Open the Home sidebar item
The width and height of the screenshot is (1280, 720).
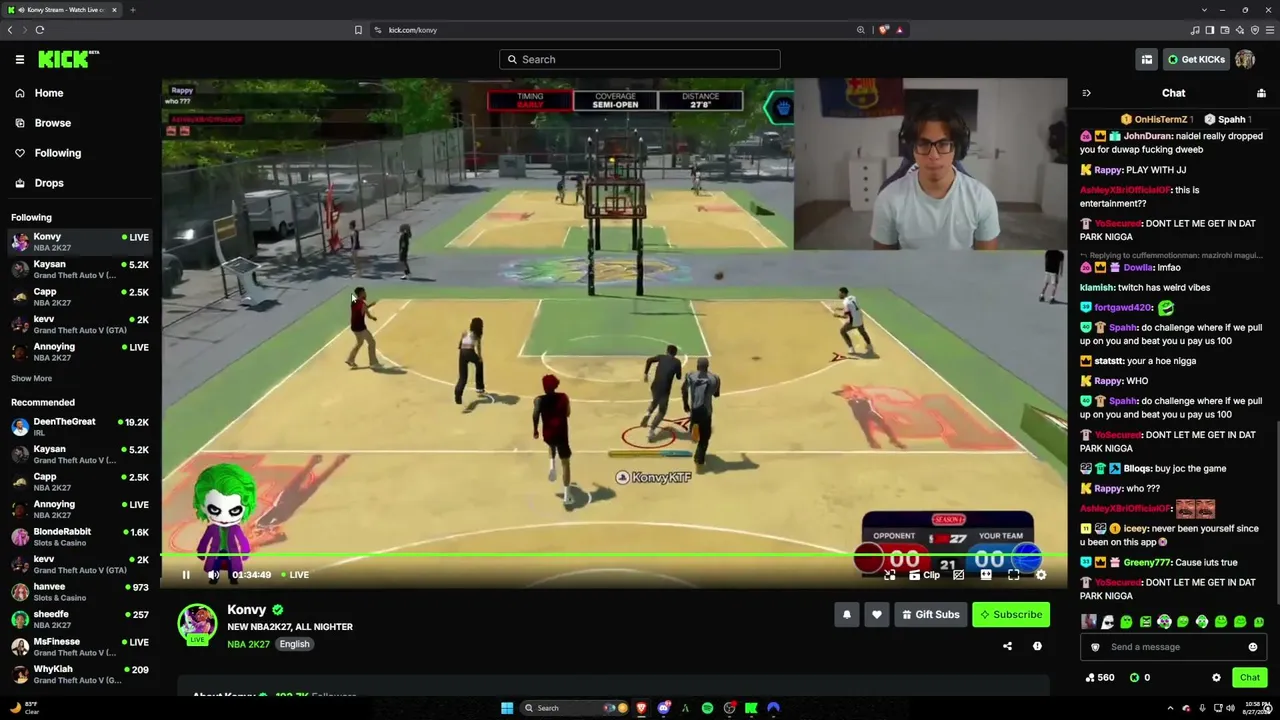tap(48, 93)
